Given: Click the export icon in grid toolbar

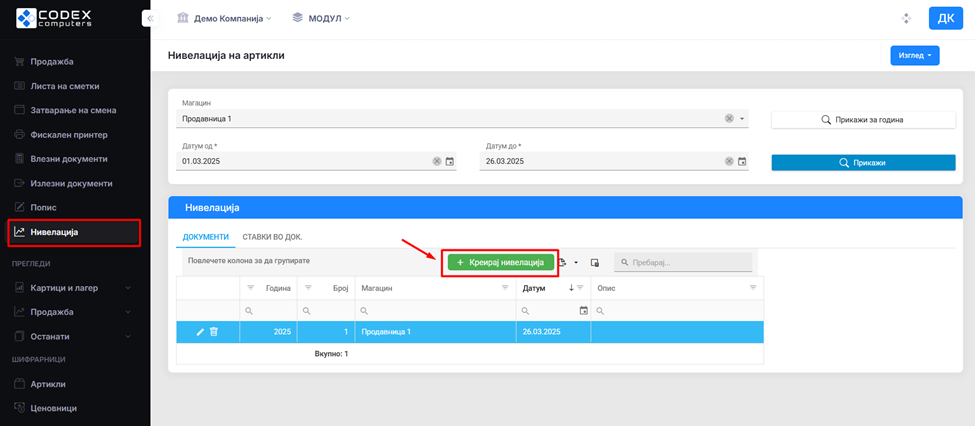Looking at the screenshot, I should coord(563,263).
